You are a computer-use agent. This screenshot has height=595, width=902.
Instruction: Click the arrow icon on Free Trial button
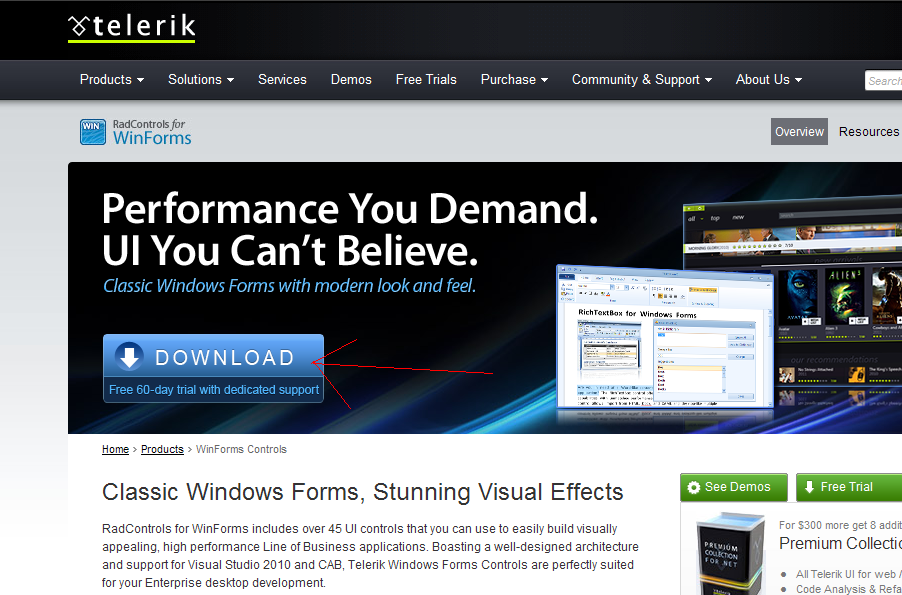coord(809,487)
